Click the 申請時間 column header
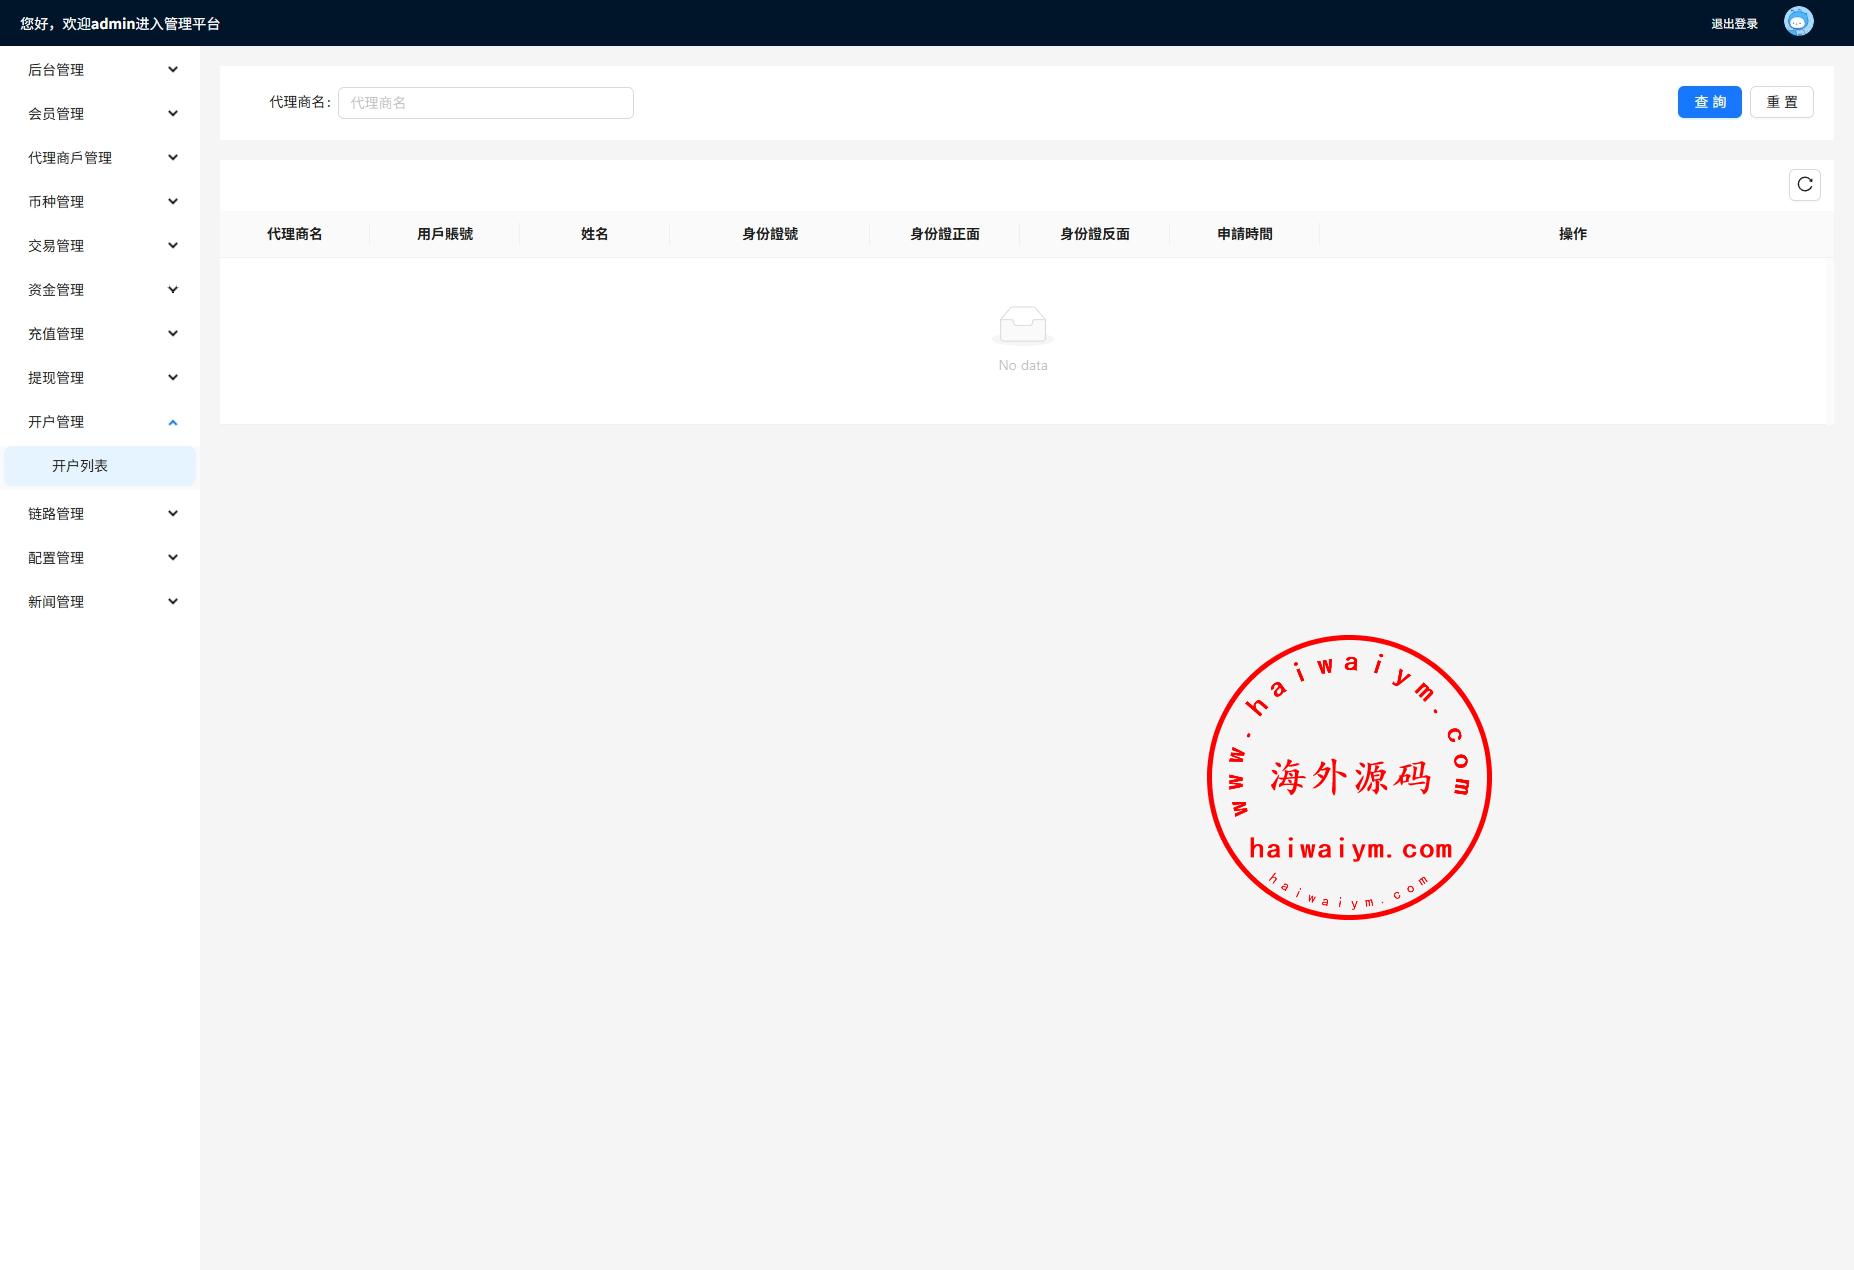The width and height of the screenshot is (1854, 1270). pyautogui.click(x=1244, y=234)
